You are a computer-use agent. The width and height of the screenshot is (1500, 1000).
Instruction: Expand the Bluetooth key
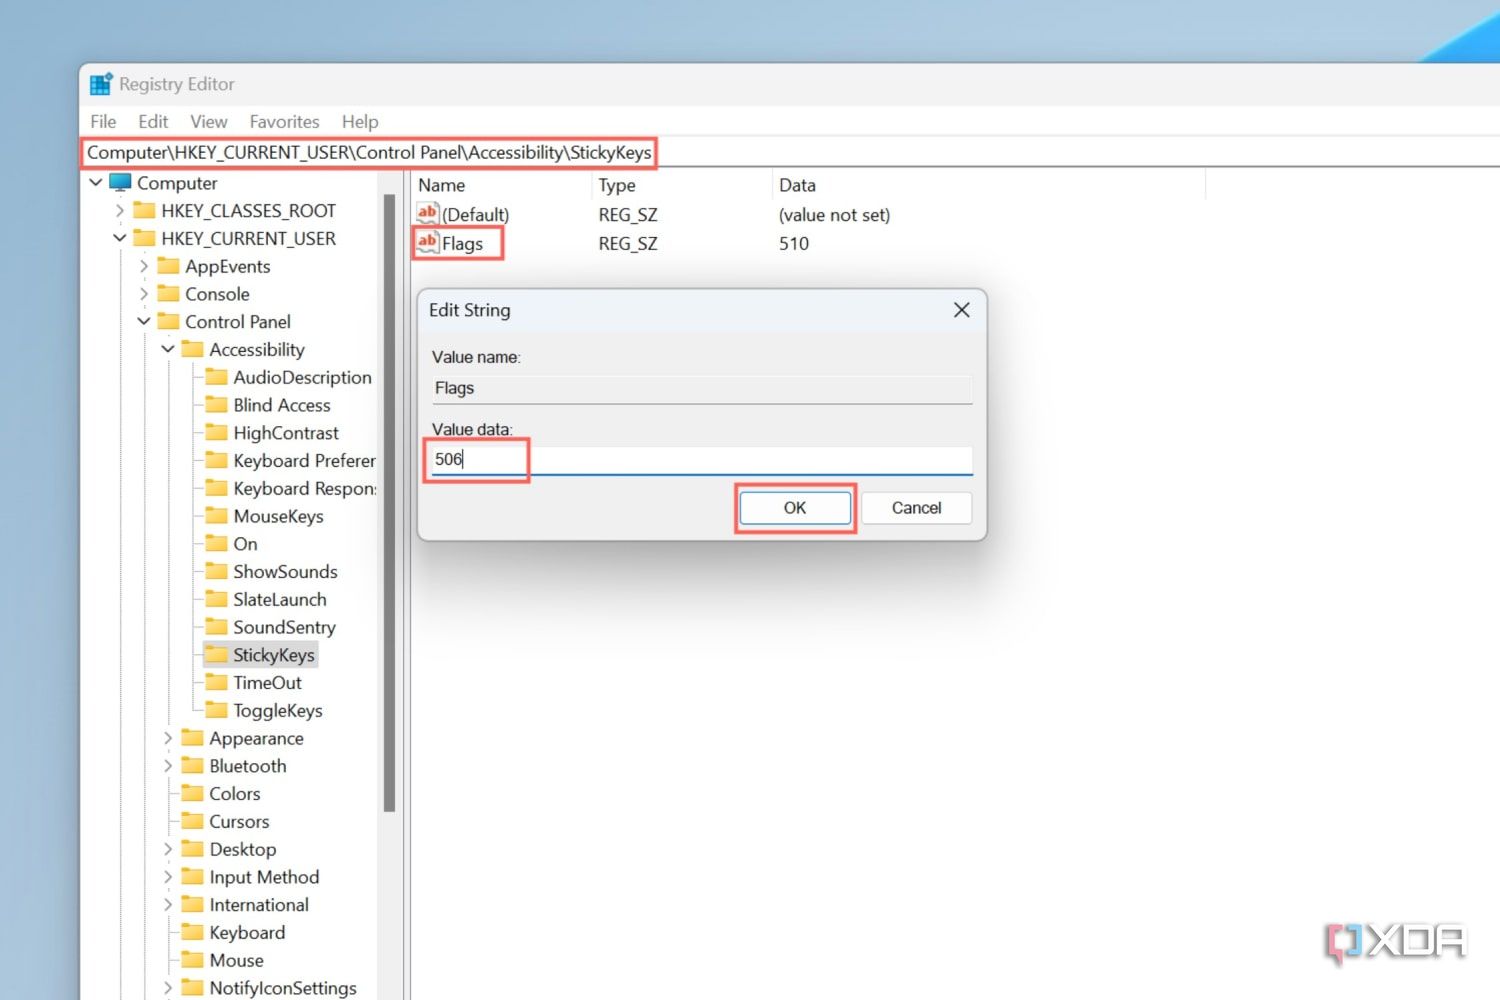(167, 765)
